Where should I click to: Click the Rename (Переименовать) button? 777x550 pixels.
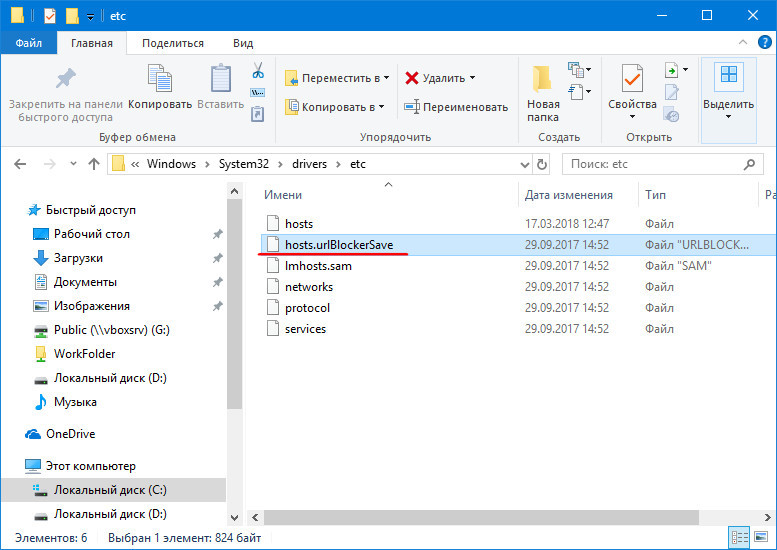[456, 107]
